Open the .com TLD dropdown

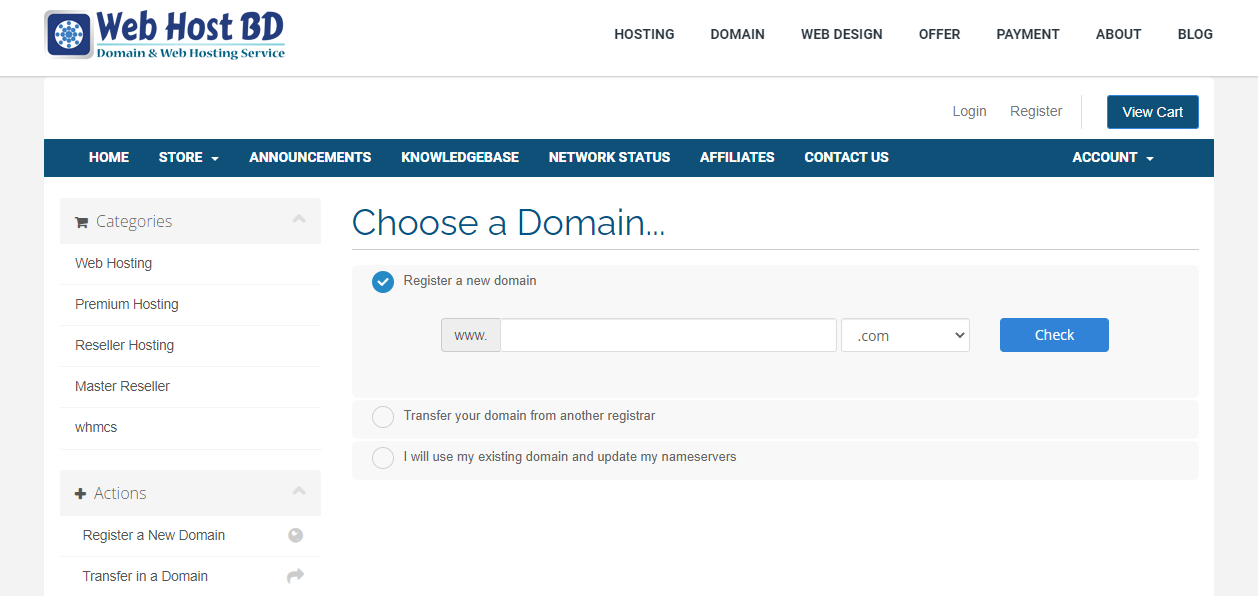coord(904,335)
